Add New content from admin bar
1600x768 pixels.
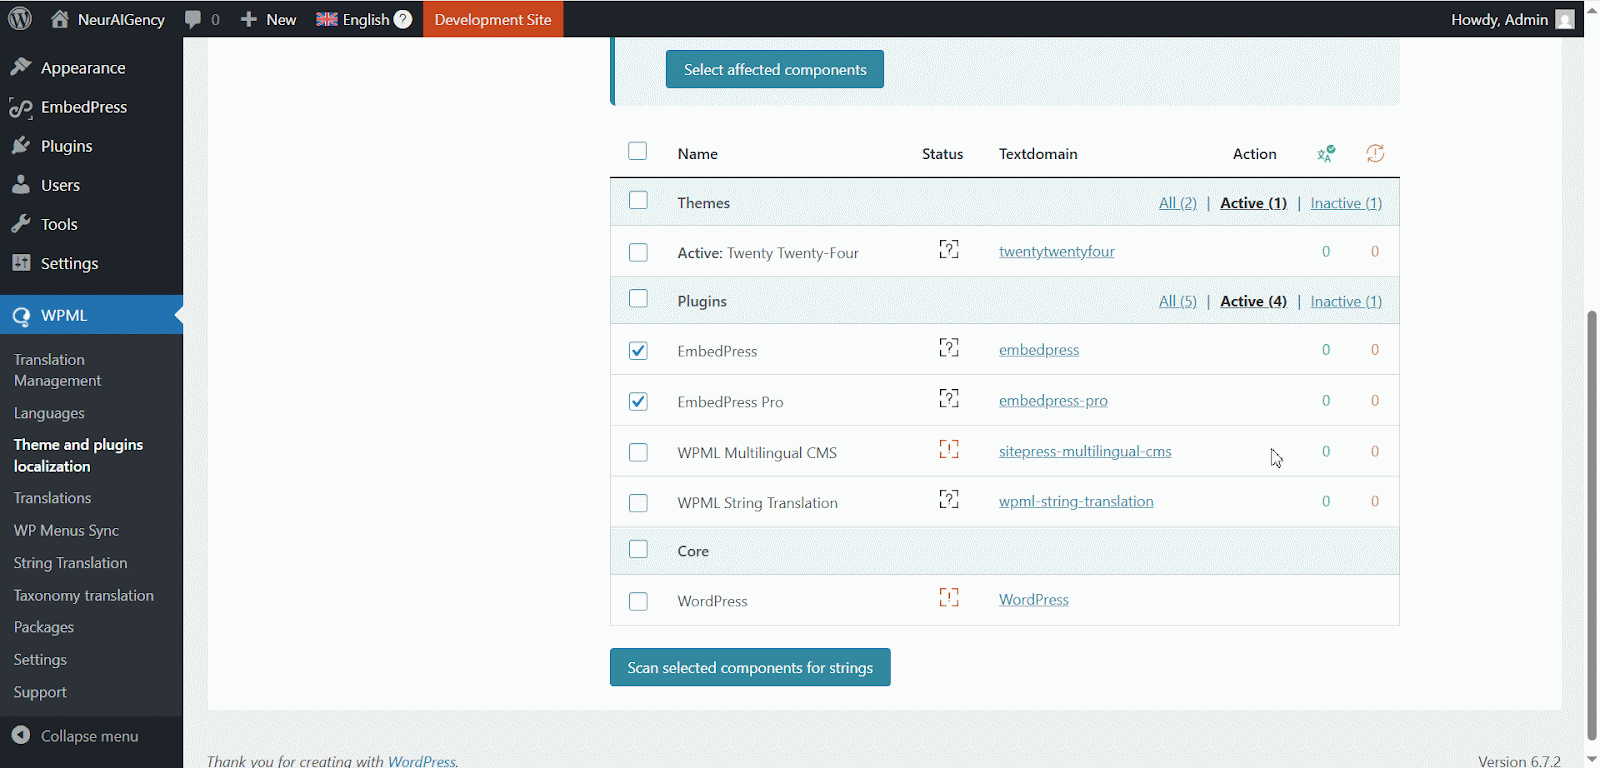click(268, 19)
